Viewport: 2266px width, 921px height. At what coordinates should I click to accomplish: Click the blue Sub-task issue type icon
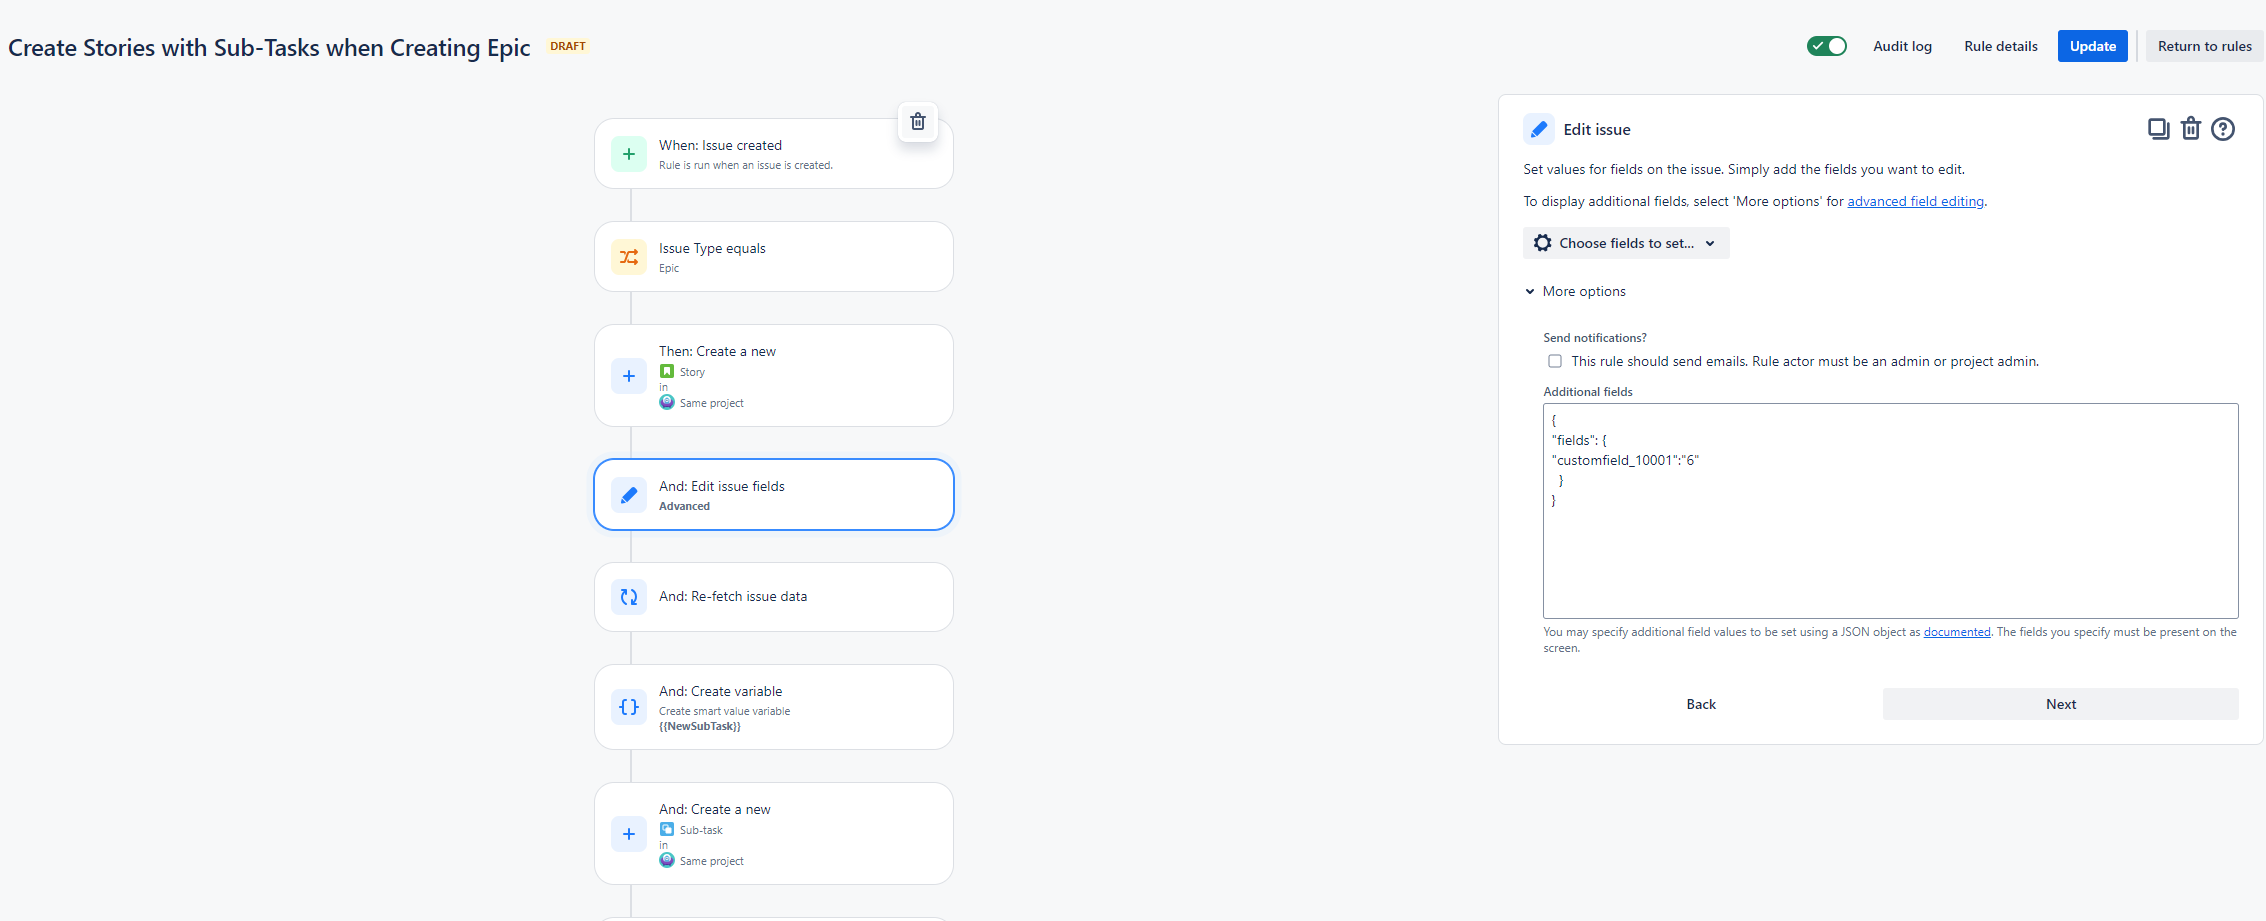pyautogui.click(x=667, y=829)
